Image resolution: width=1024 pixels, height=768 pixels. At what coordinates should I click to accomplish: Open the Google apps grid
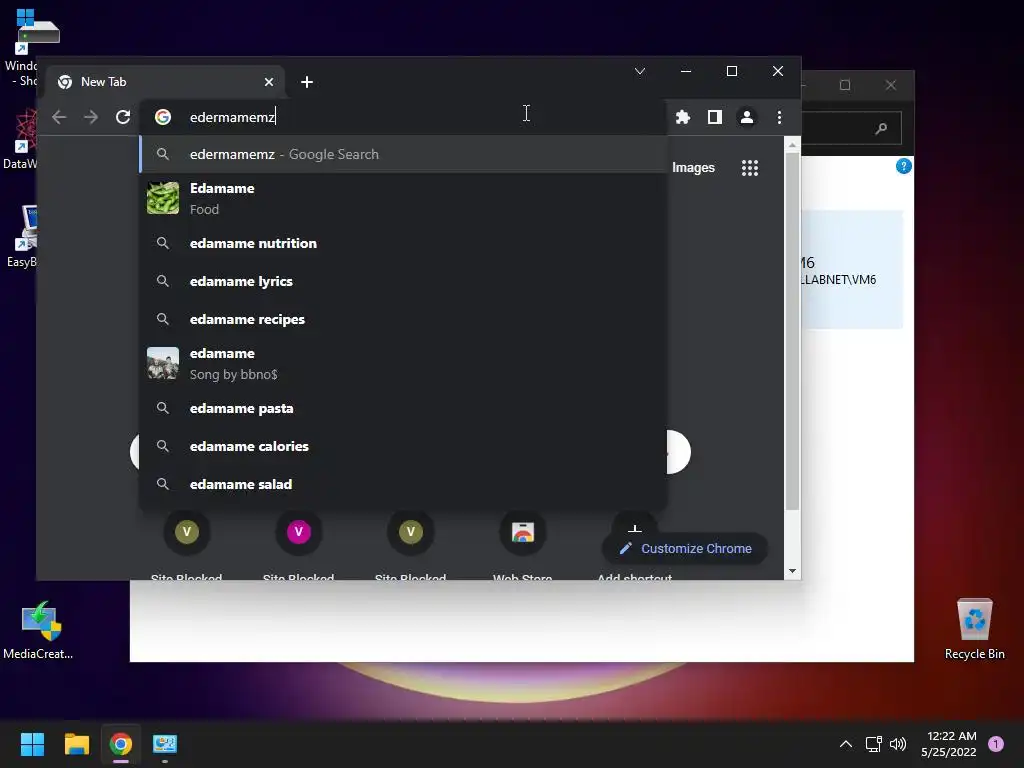coord(750,168)
